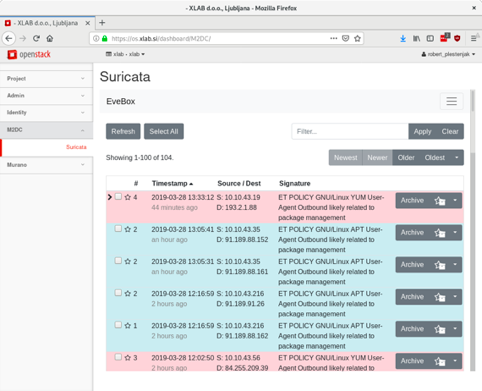Screen dimensions: 482x391
Task: Open Firefox downloads arrow icon
Action: click(x=403, y=39)
